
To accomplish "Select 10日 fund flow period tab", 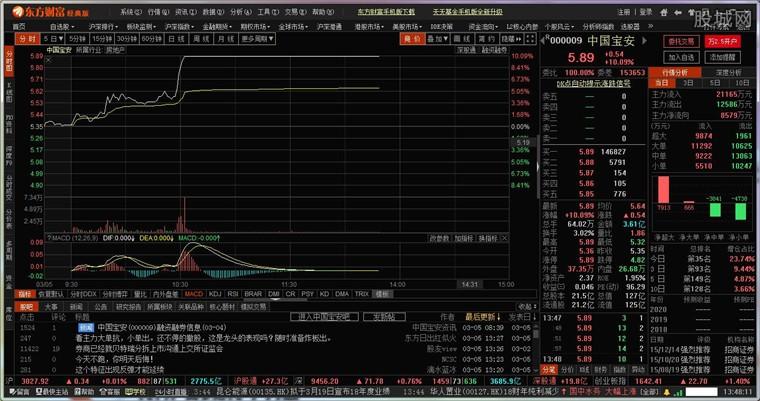I will point(742,83).
